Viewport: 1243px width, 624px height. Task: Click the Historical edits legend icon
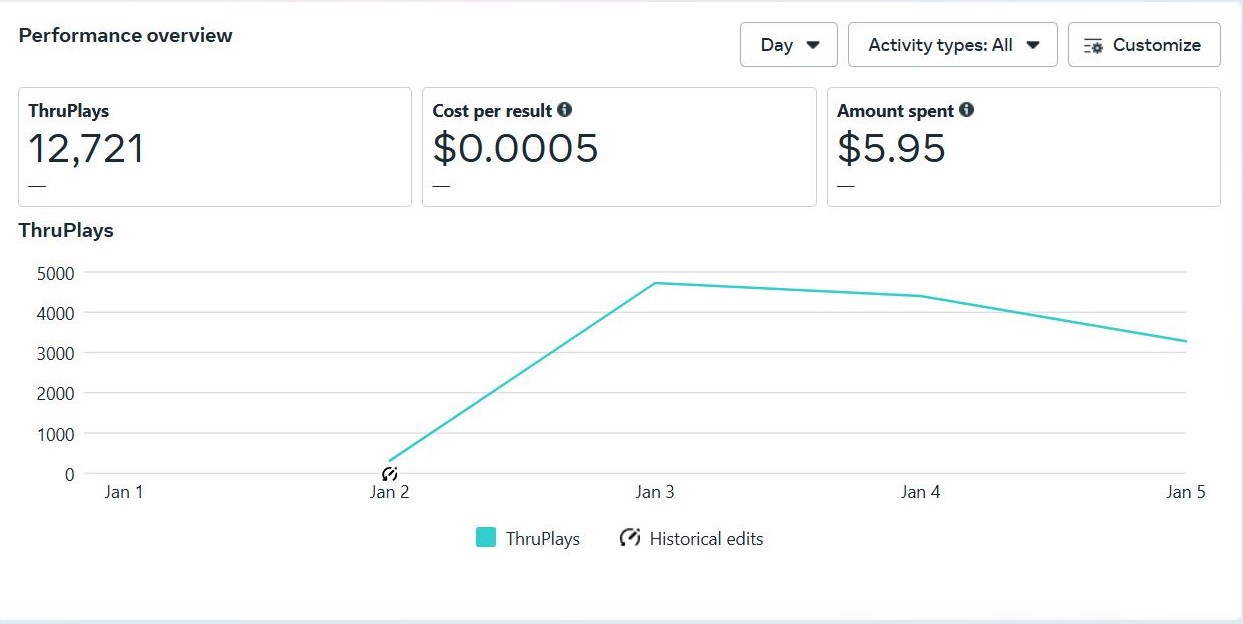tap(629, 538)
